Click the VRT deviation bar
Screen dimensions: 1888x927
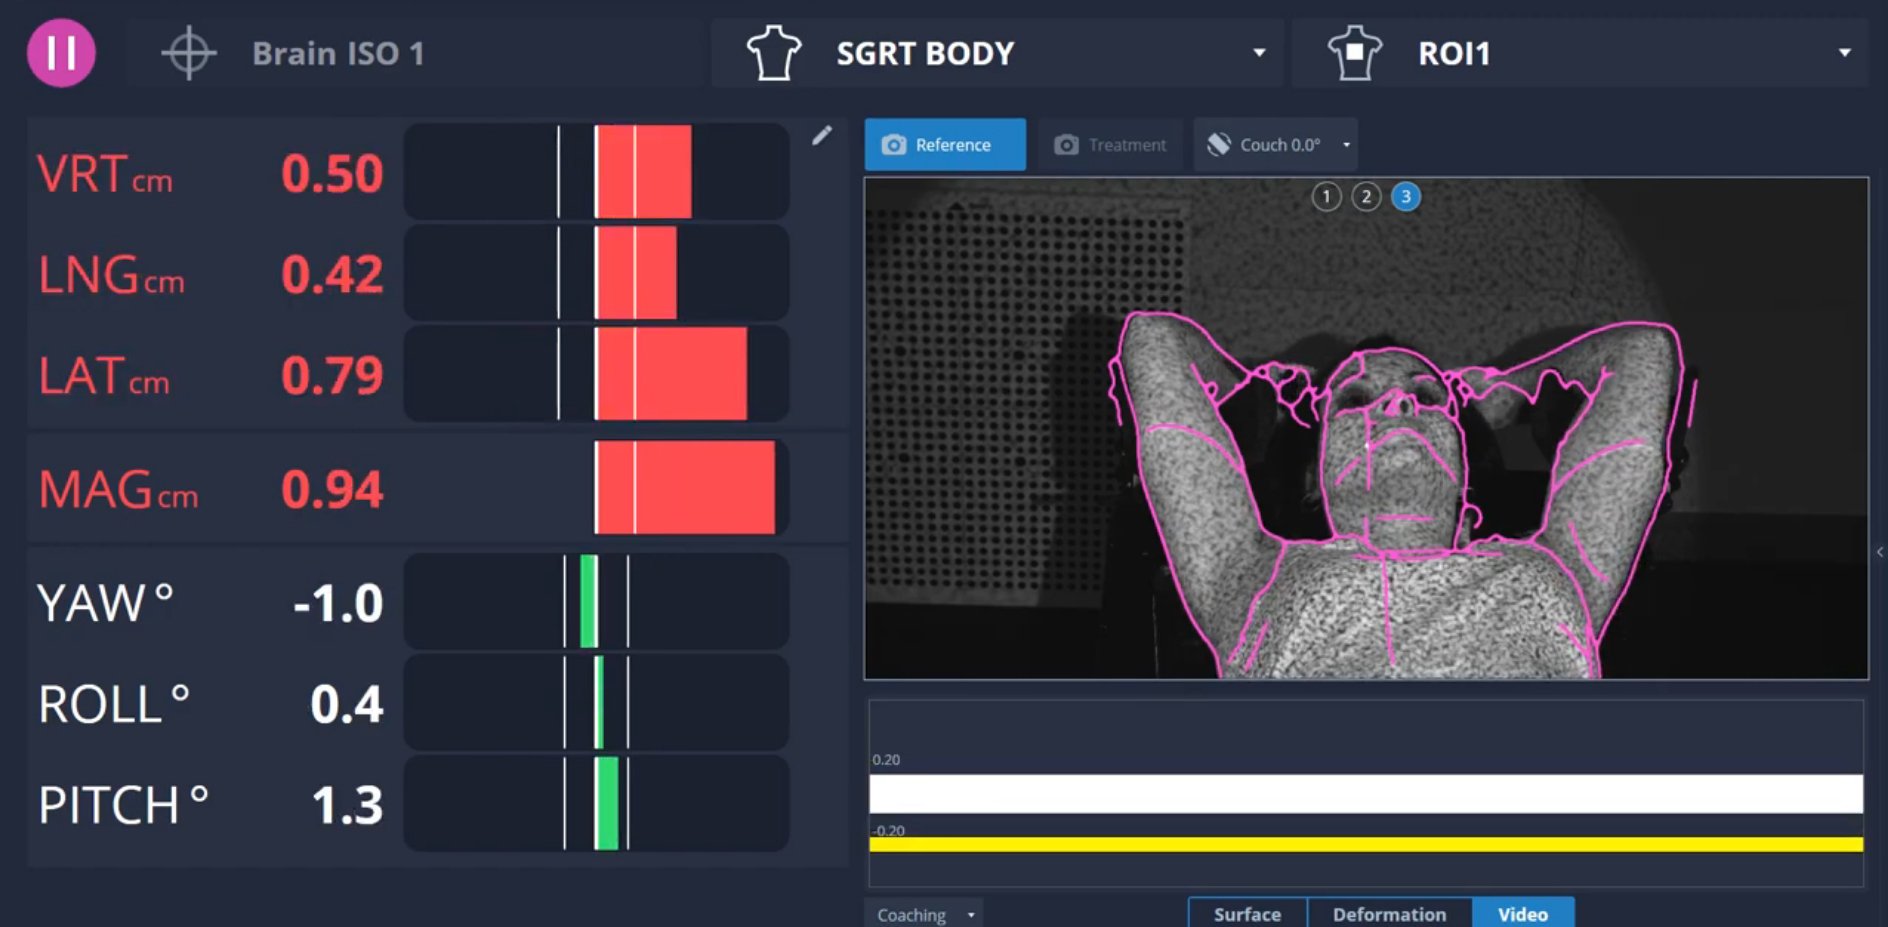pyautogui.click(x=596, y=172)
